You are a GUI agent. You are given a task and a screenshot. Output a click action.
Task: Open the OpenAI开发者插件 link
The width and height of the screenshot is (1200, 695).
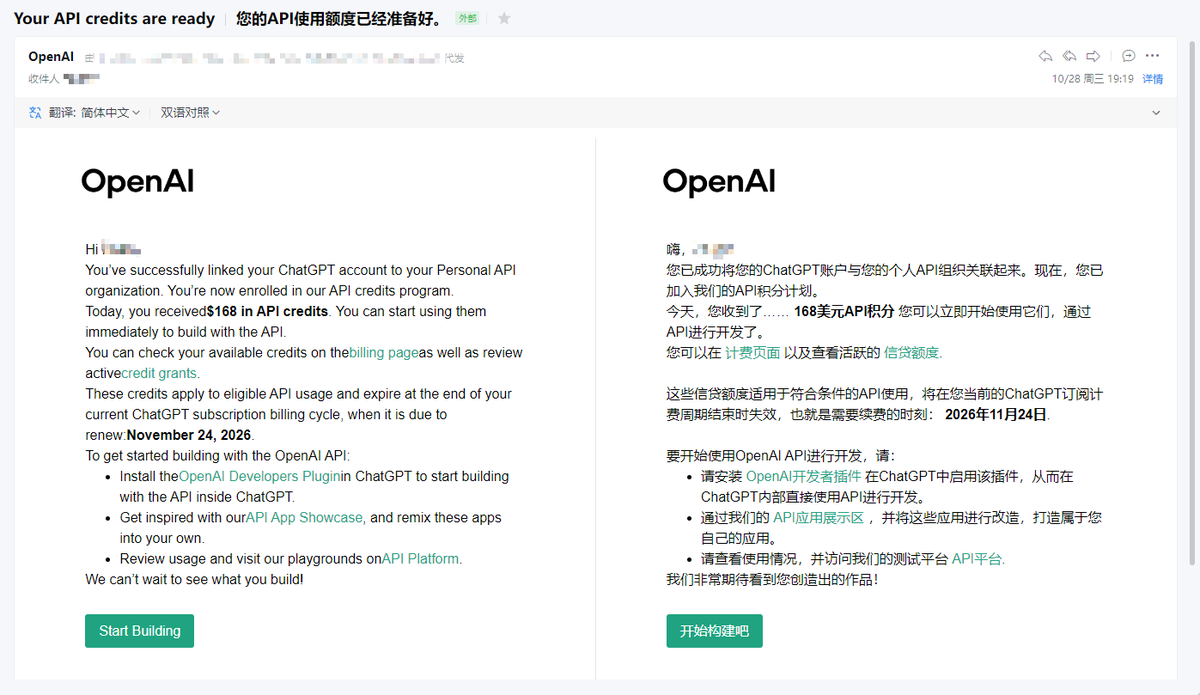click(804, 476)
